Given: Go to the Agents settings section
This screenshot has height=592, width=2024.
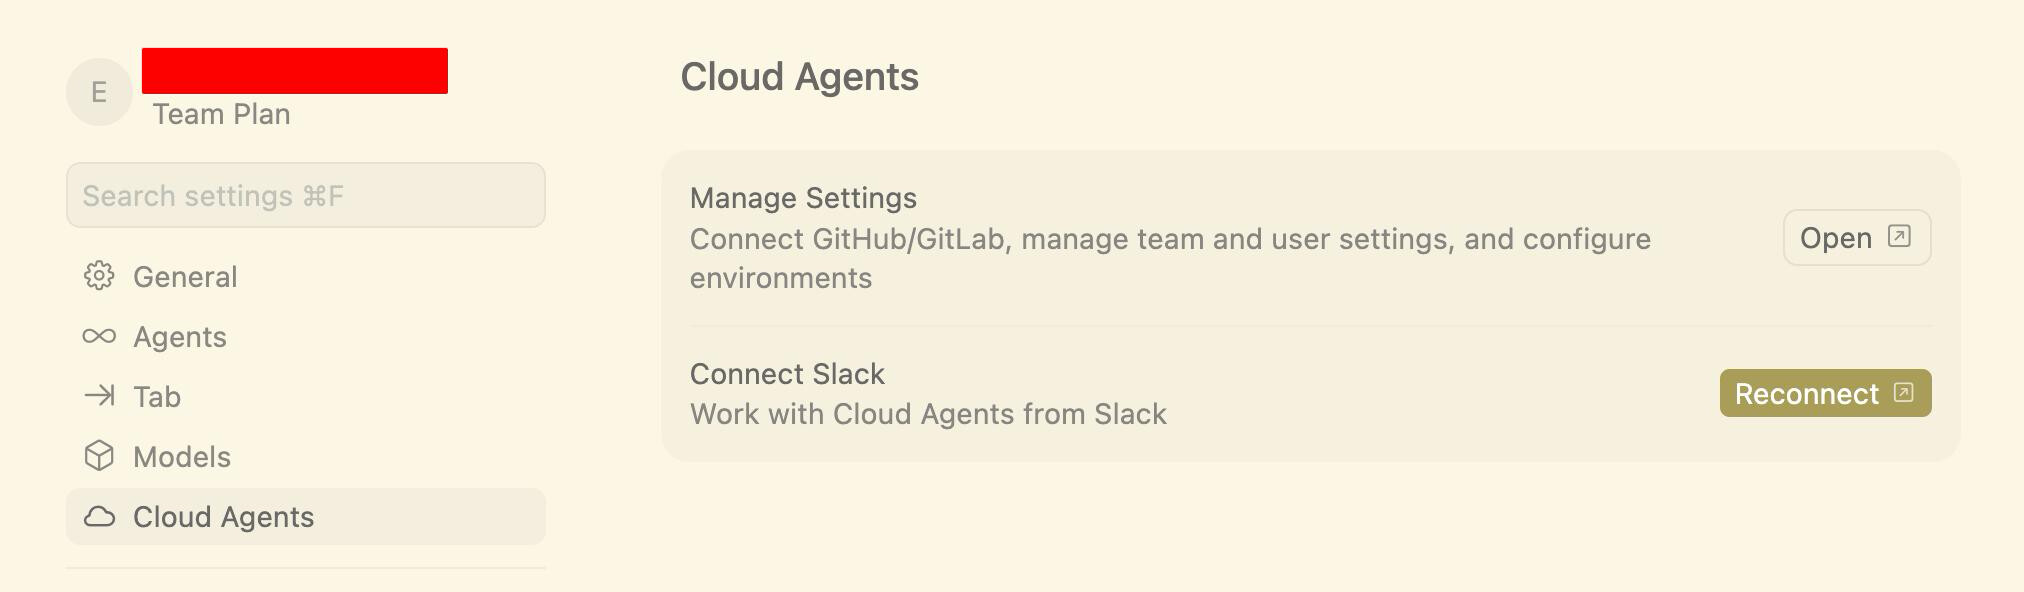Looking at the screenshot, I should [x=306, y=337].
